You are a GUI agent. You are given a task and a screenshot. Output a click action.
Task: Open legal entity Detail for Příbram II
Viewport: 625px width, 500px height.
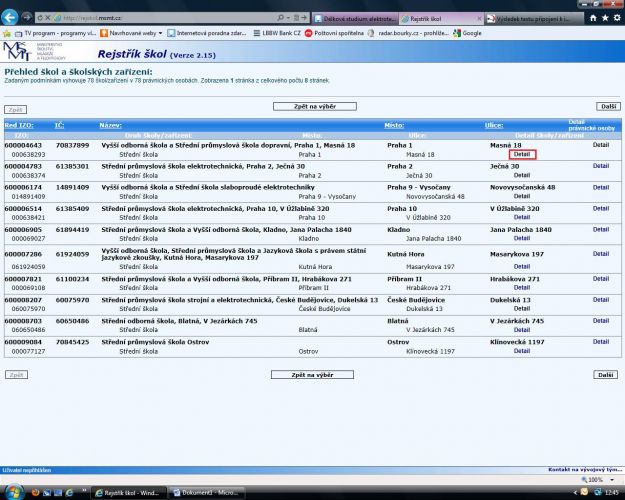click(601, 279)
